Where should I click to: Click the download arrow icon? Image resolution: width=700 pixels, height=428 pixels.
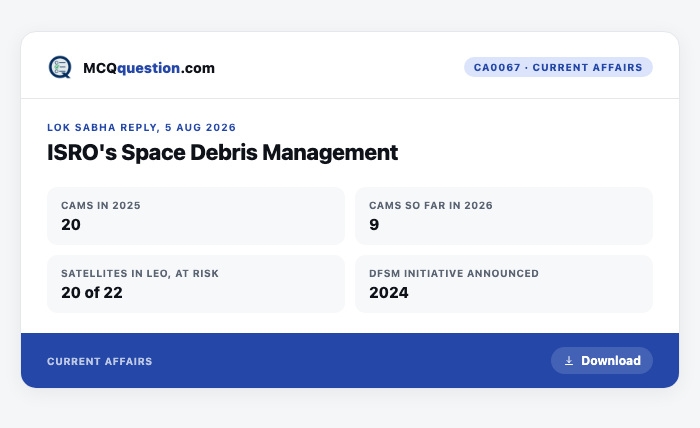click(x=569, y=361)
